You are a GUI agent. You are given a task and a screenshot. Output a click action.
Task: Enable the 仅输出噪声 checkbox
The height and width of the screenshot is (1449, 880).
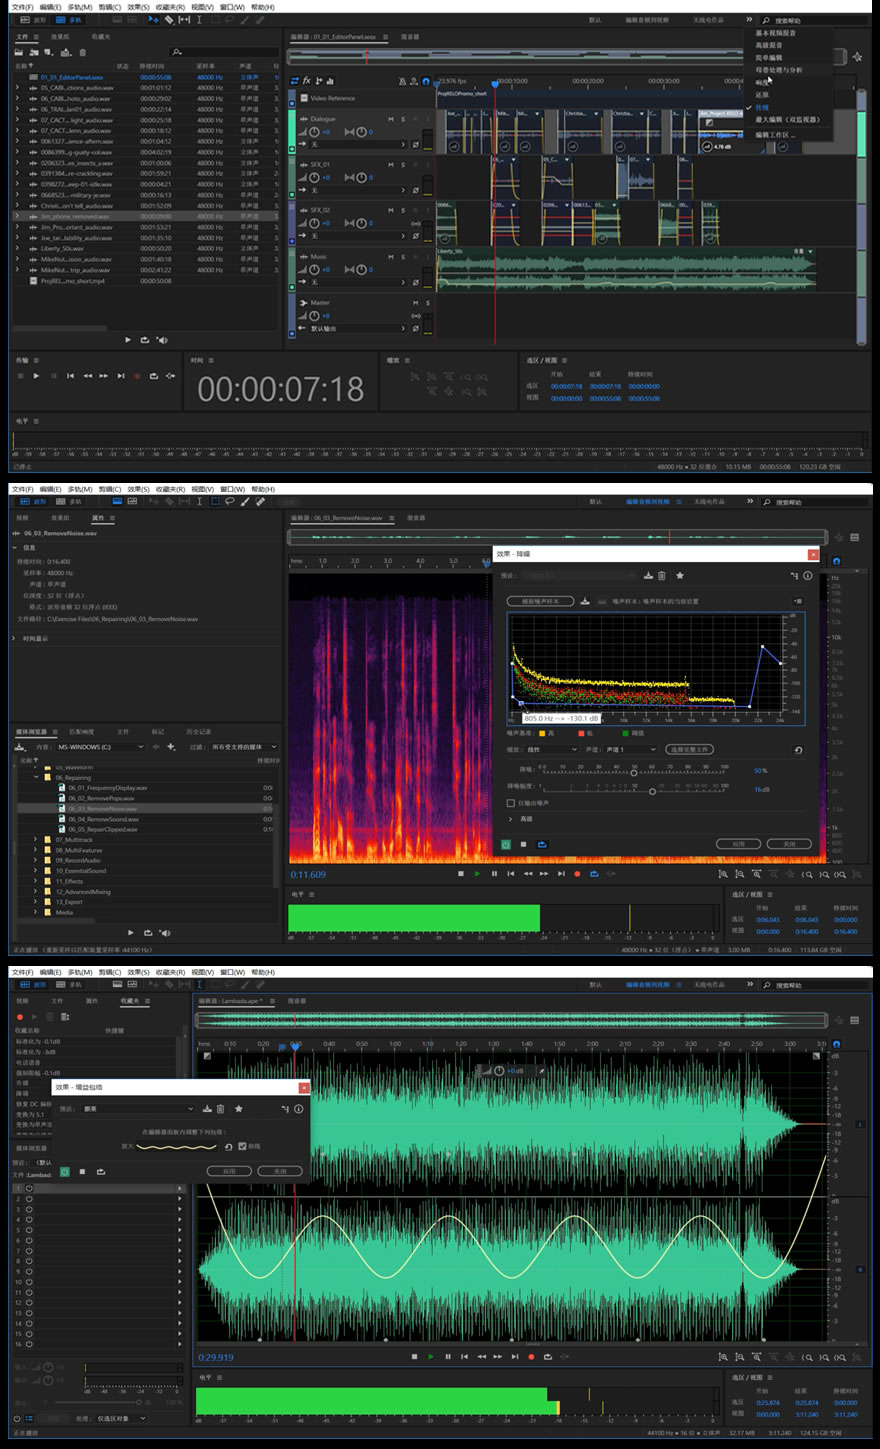tap(511, 803)
